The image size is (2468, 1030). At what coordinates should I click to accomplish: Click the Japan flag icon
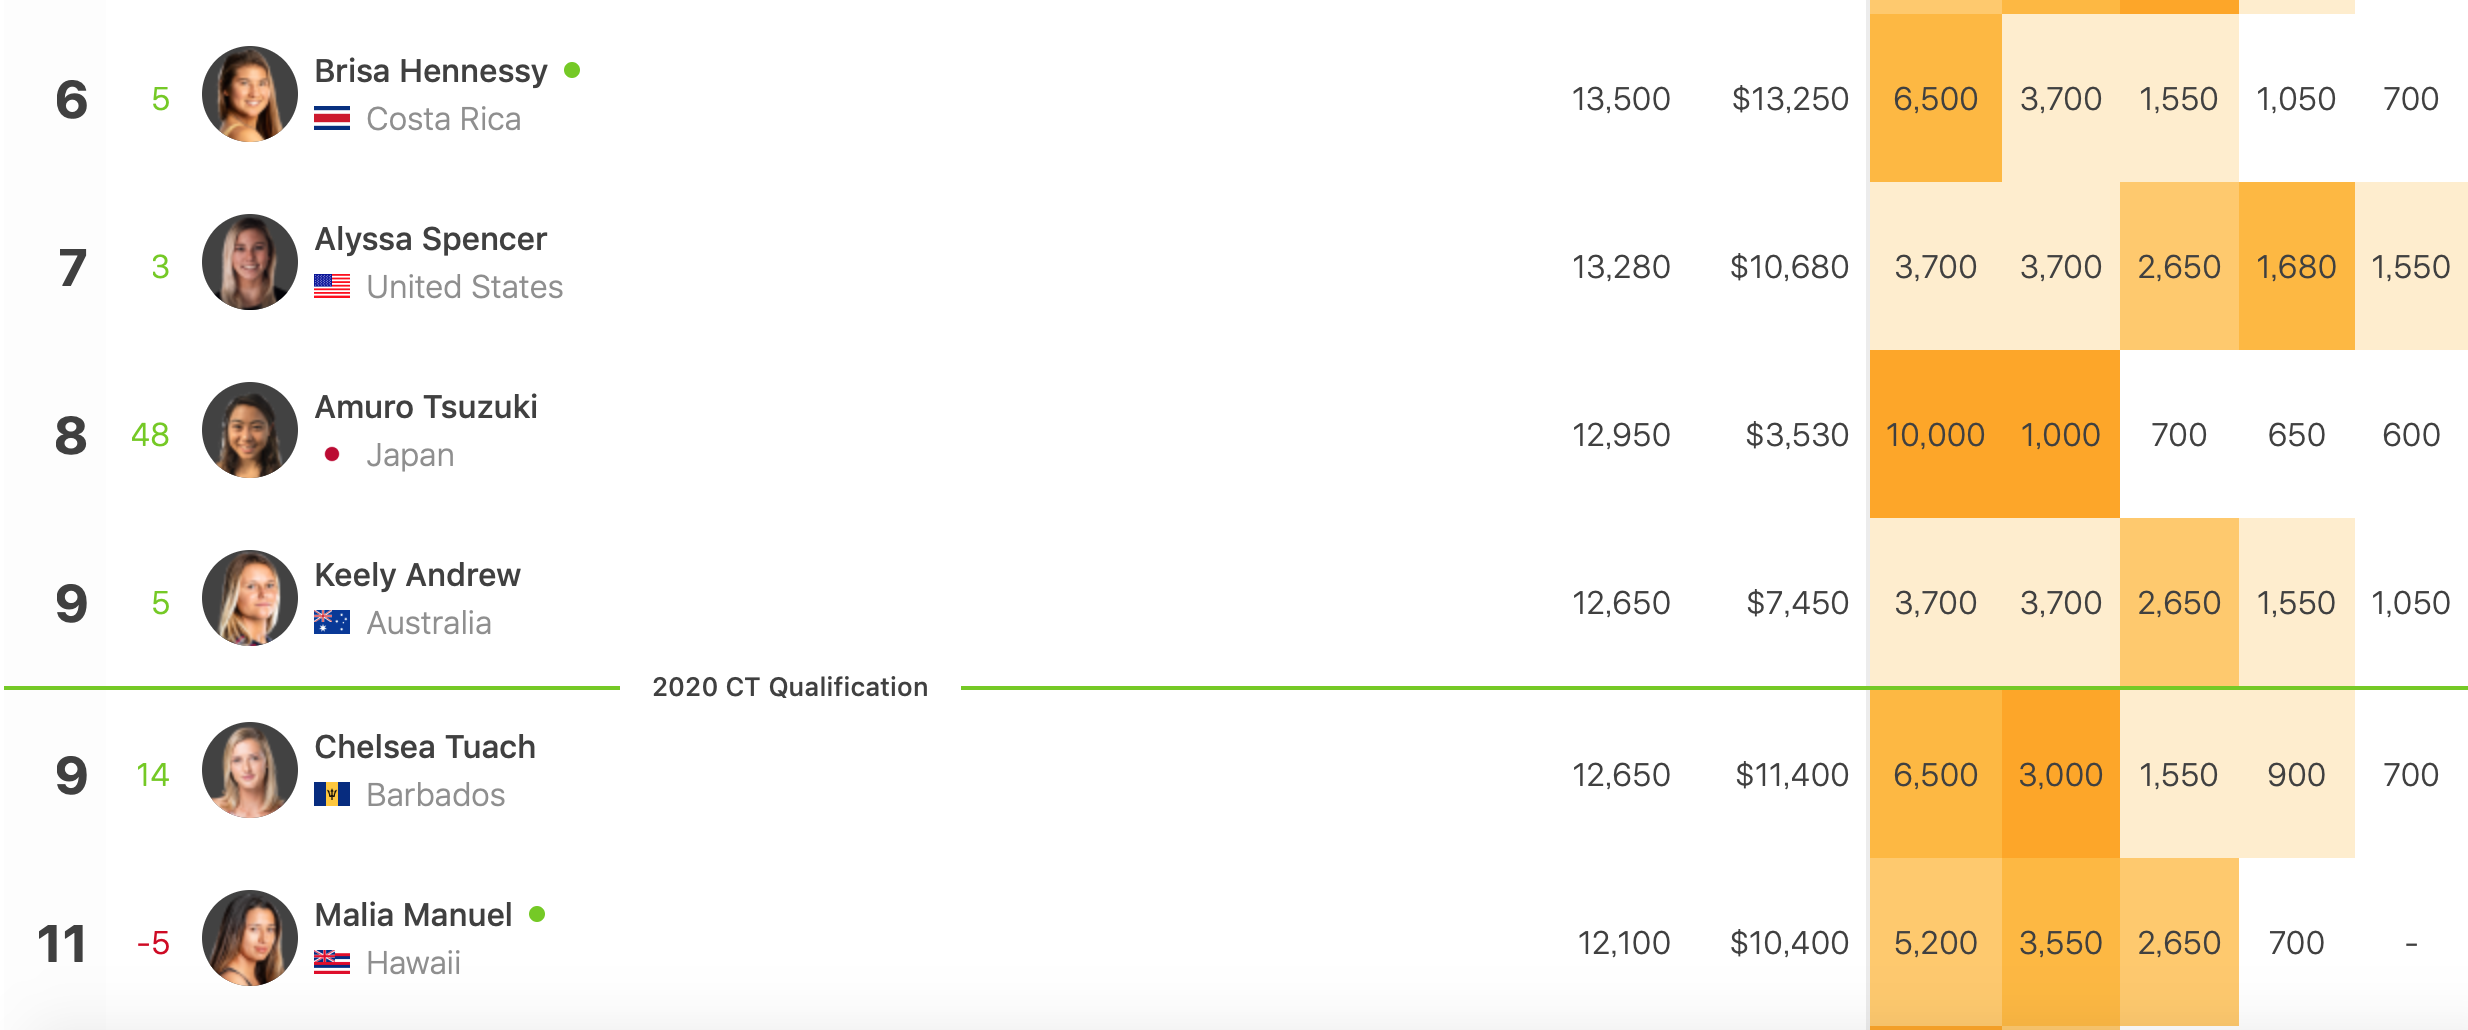332,455
